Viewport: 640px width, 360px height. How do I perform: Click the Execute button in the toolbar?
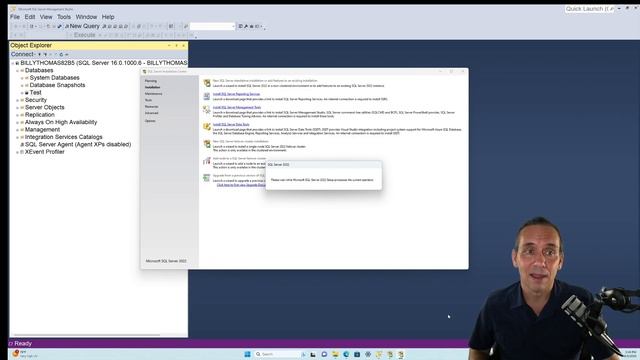[84, 35]
